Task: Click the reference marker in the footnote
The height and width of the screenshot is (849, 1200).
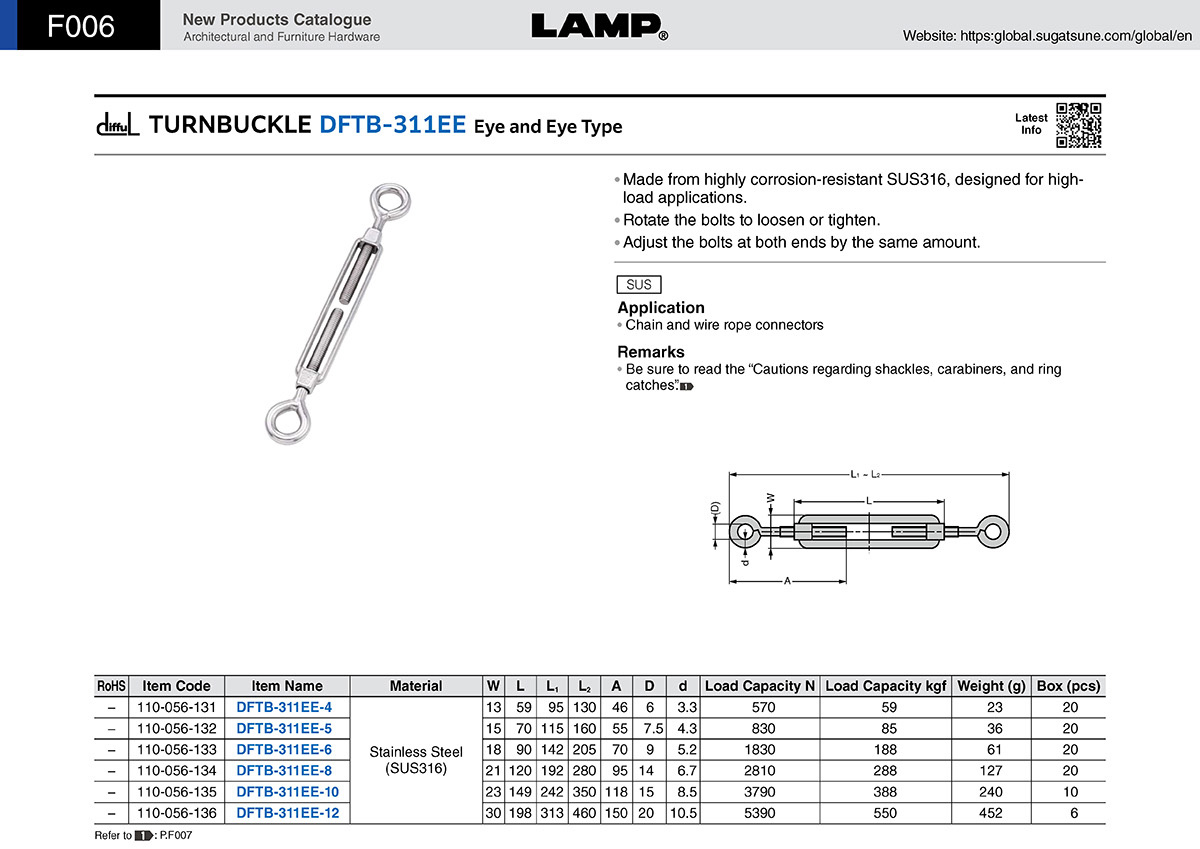Action: pos(143,835)
